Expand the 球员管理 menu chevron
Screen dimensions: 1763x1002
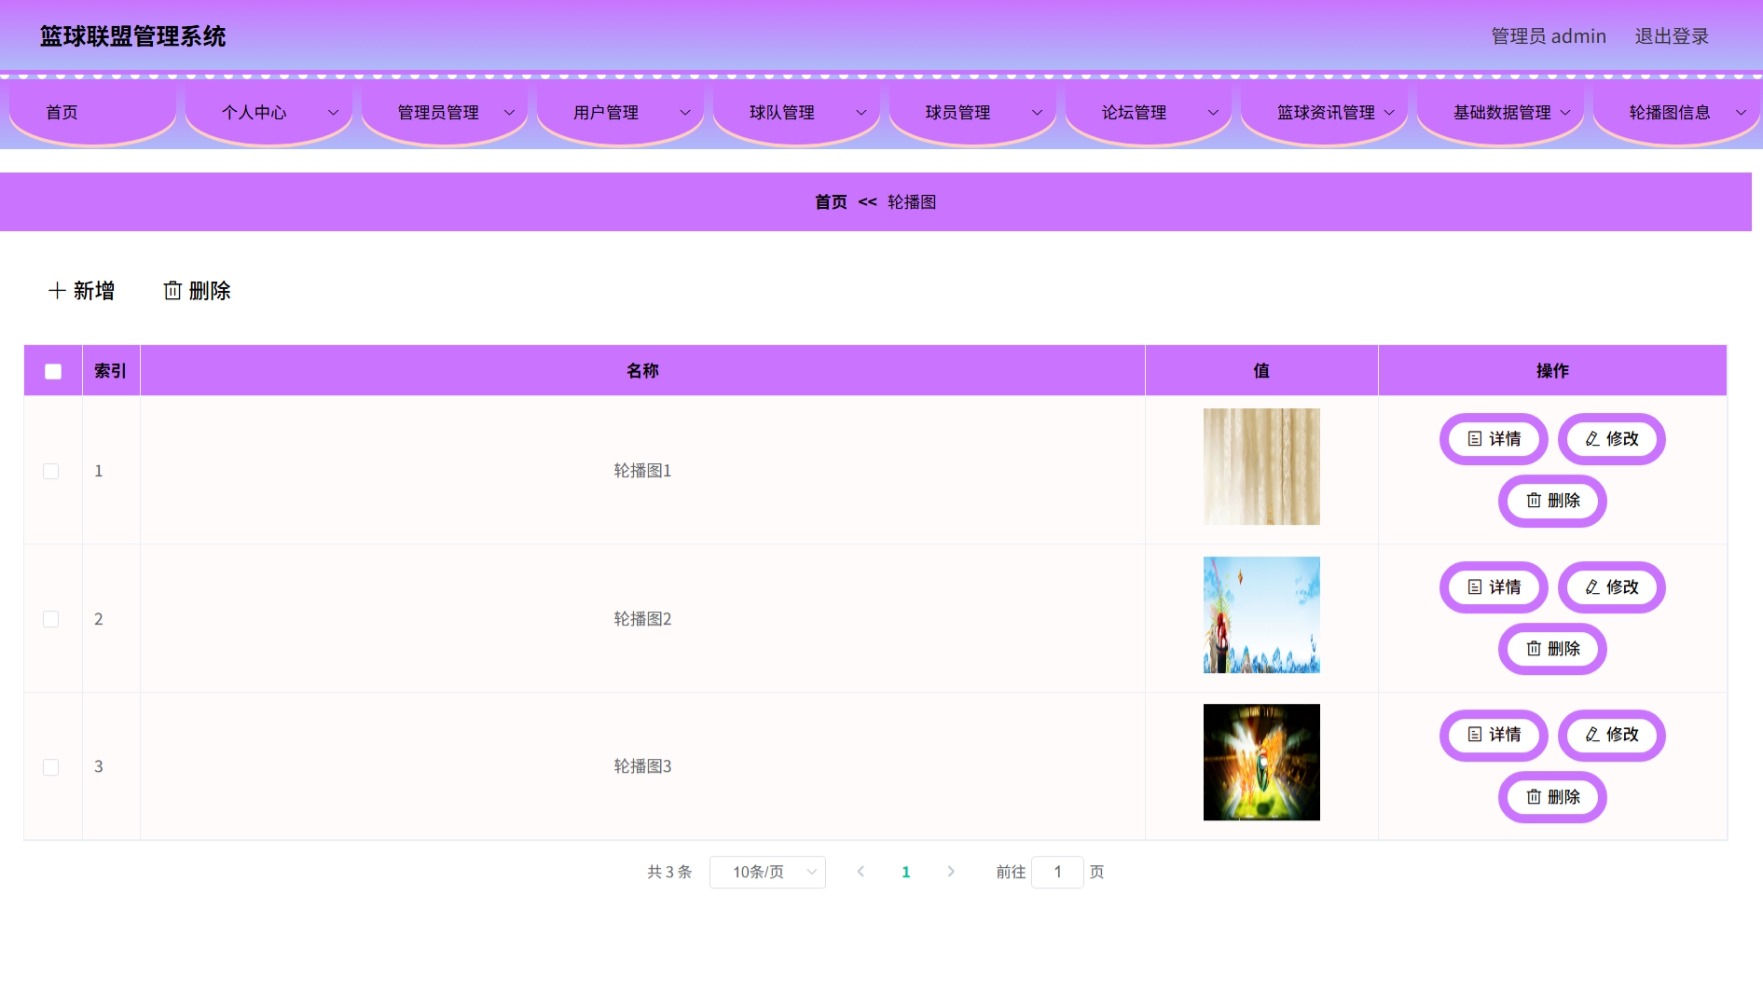click(x=1037, y=113)
